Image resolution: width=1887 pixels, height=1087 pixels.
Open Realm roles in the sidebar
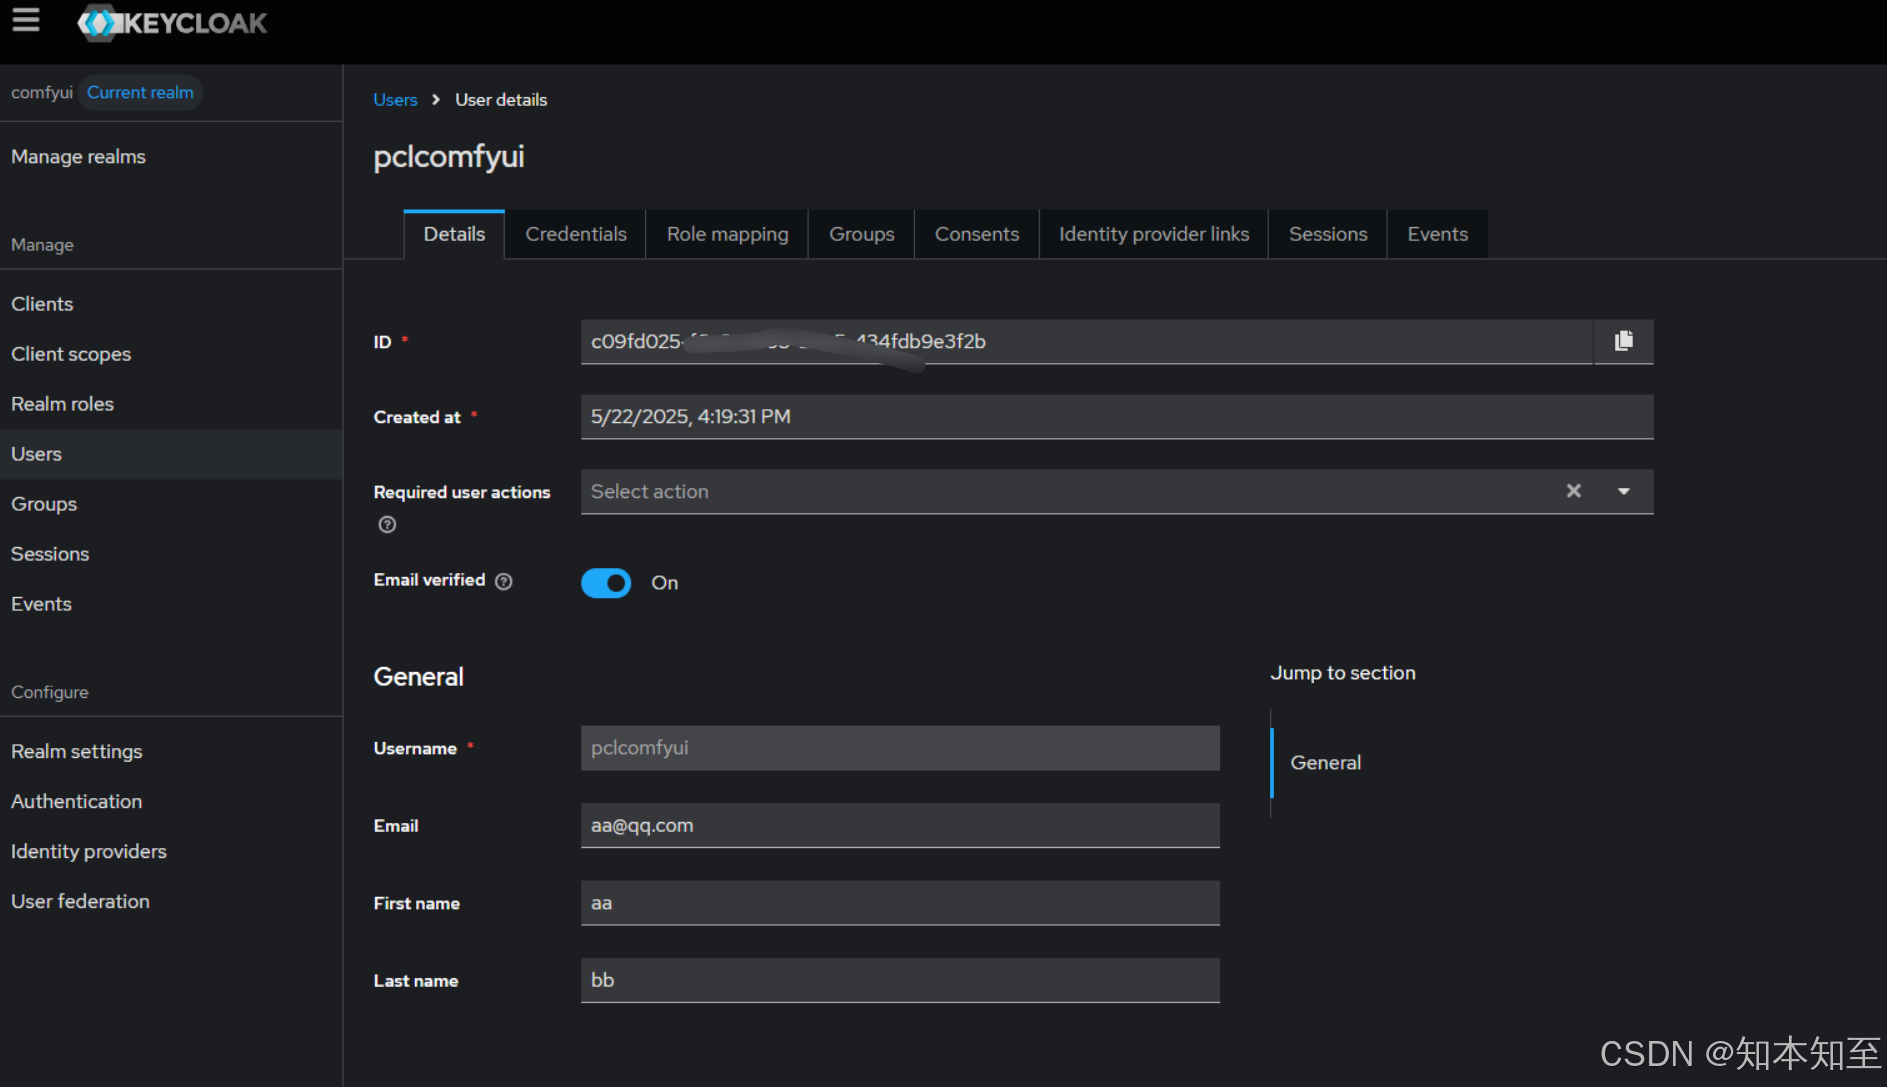click(x=171, y=404)
